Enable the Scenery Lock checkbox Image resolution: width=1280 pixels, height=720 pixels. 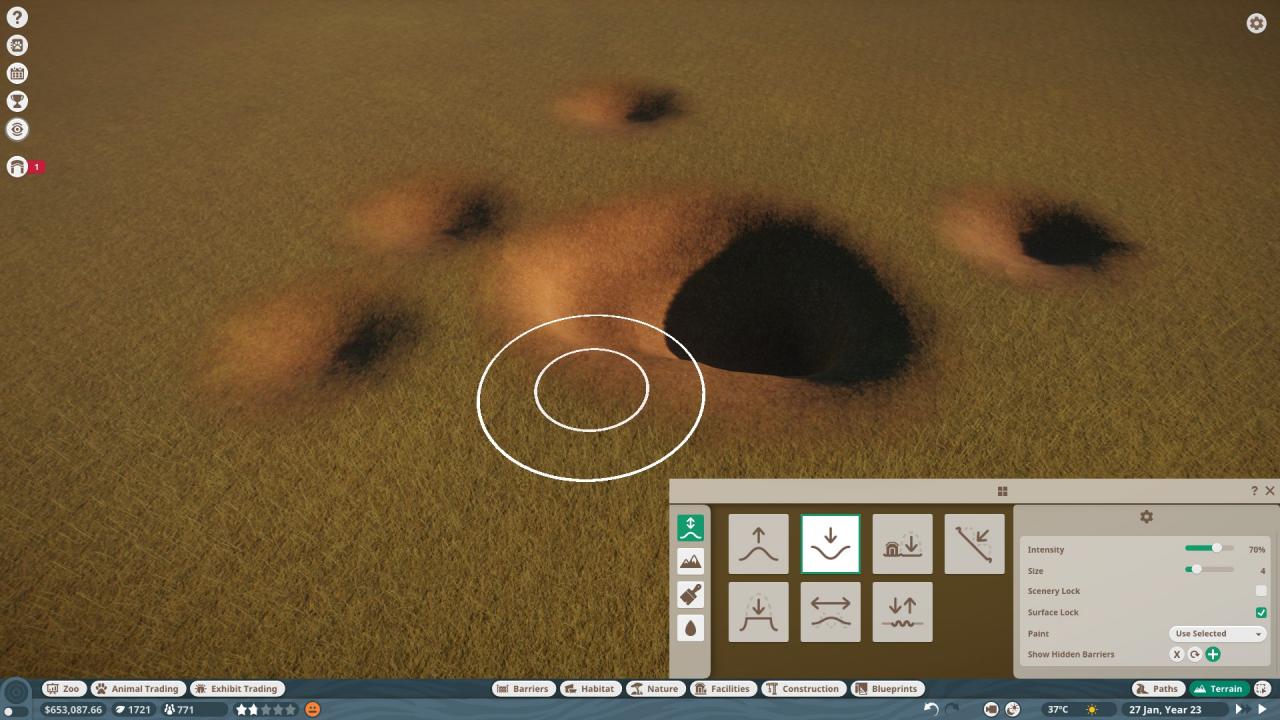[1261, 591]
